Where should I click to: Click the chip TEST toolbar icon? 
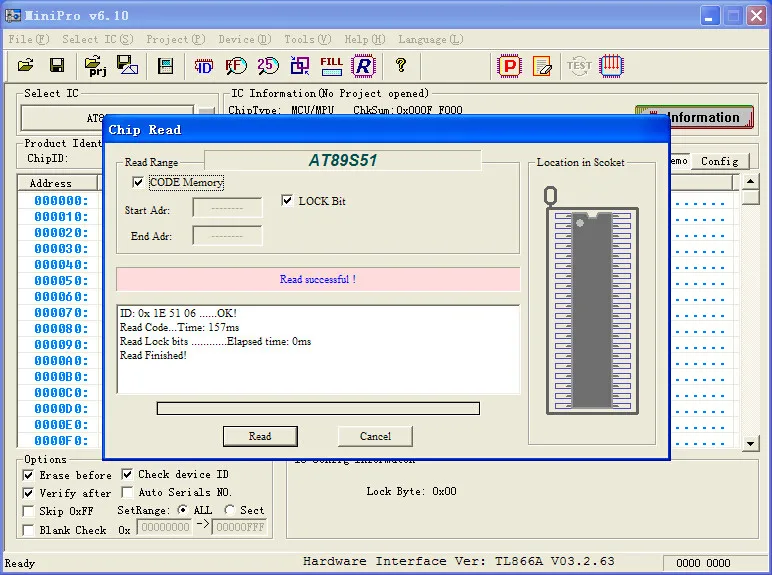[579, 66]
